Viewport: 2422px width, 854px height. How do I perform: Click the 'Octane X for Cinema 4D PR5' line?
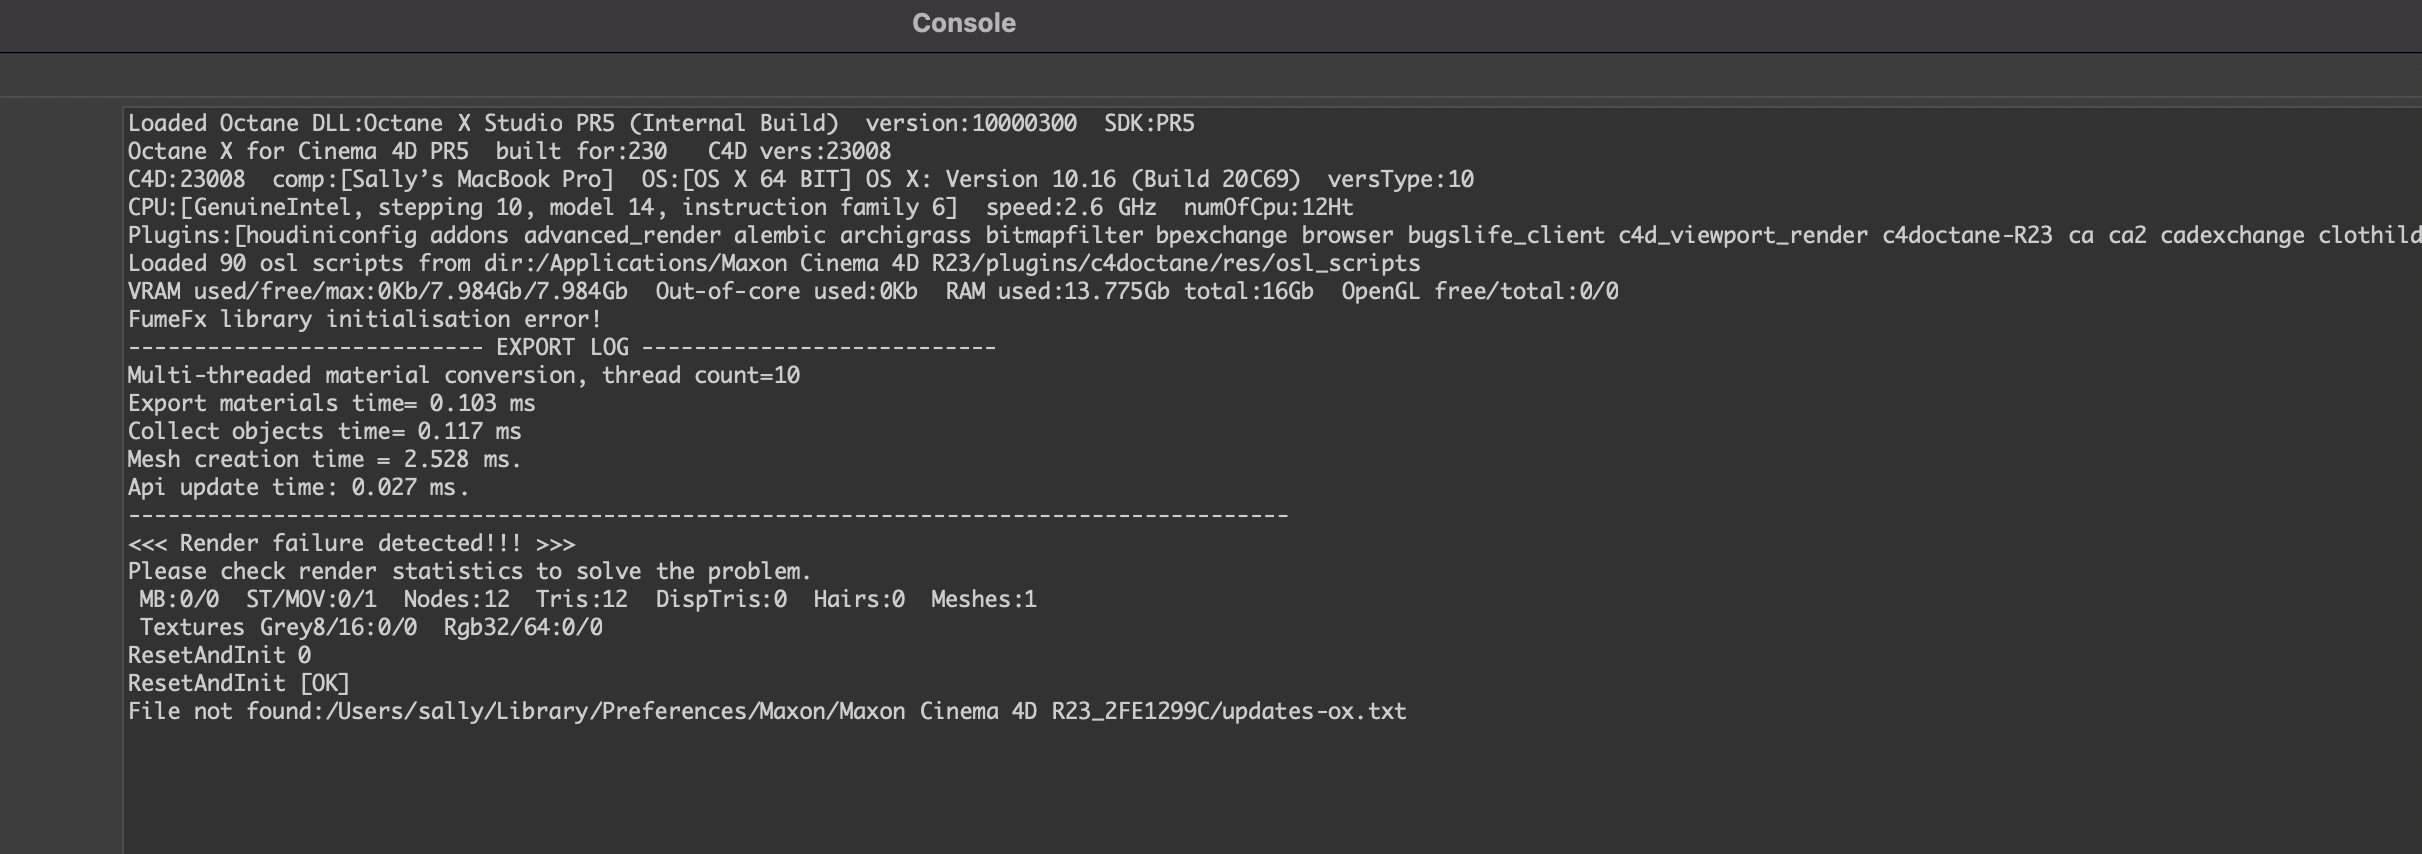[509, 151]
